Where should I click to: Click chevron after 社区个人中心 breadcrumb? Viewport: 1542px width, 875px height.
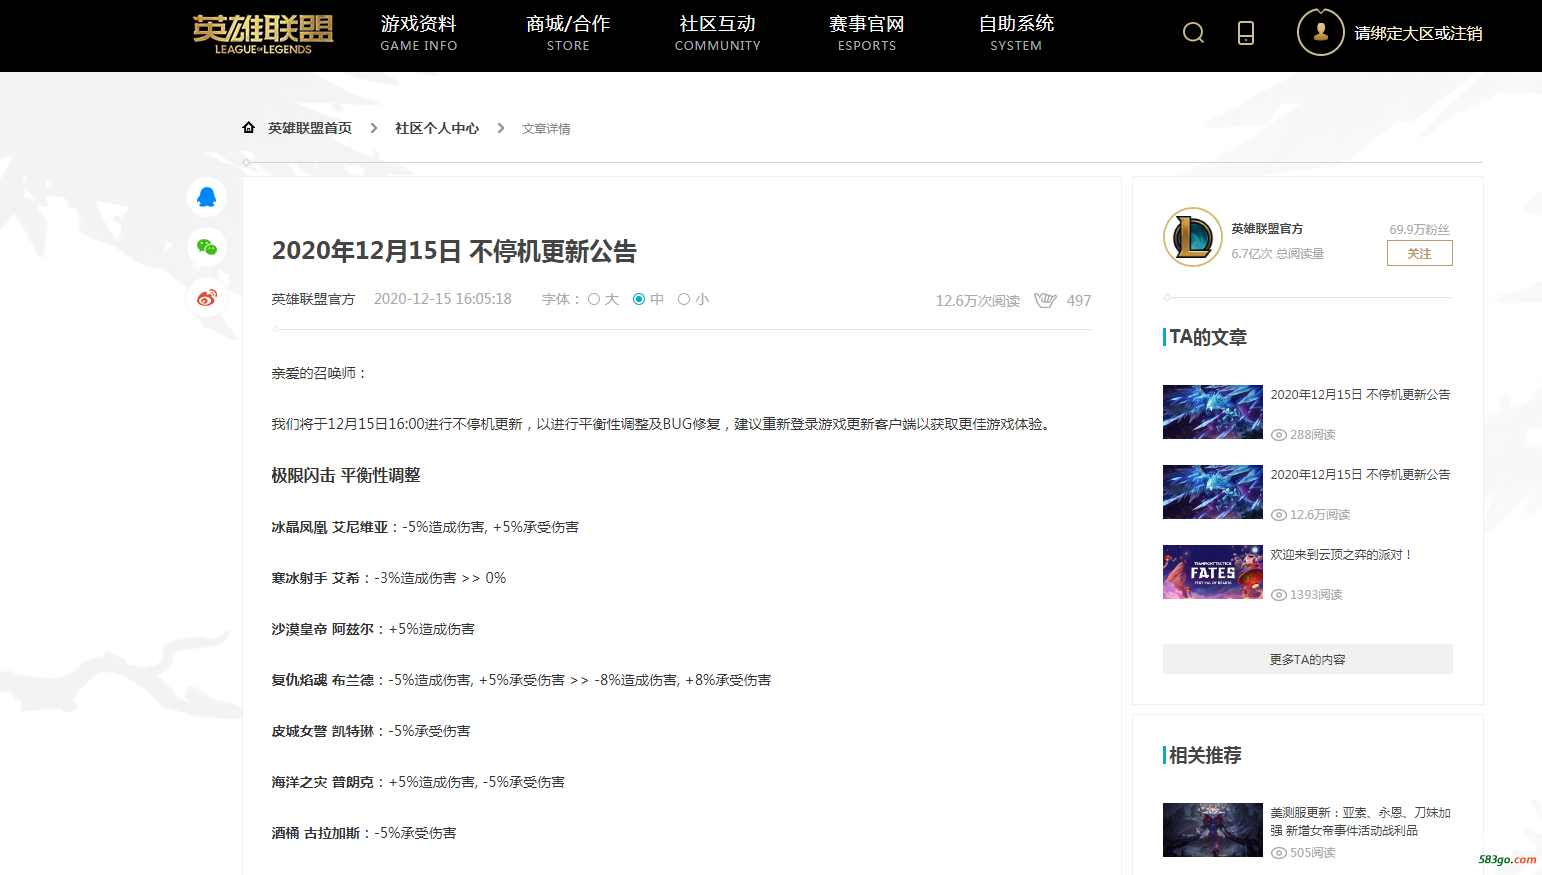501,128
